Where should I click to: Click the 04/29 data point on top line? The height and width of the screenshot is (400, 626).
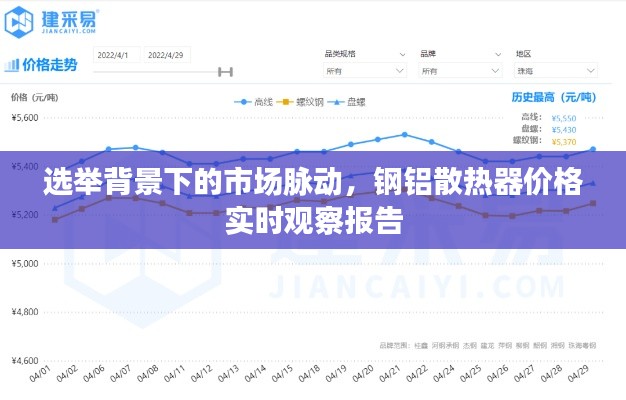[x=592, y=149]
